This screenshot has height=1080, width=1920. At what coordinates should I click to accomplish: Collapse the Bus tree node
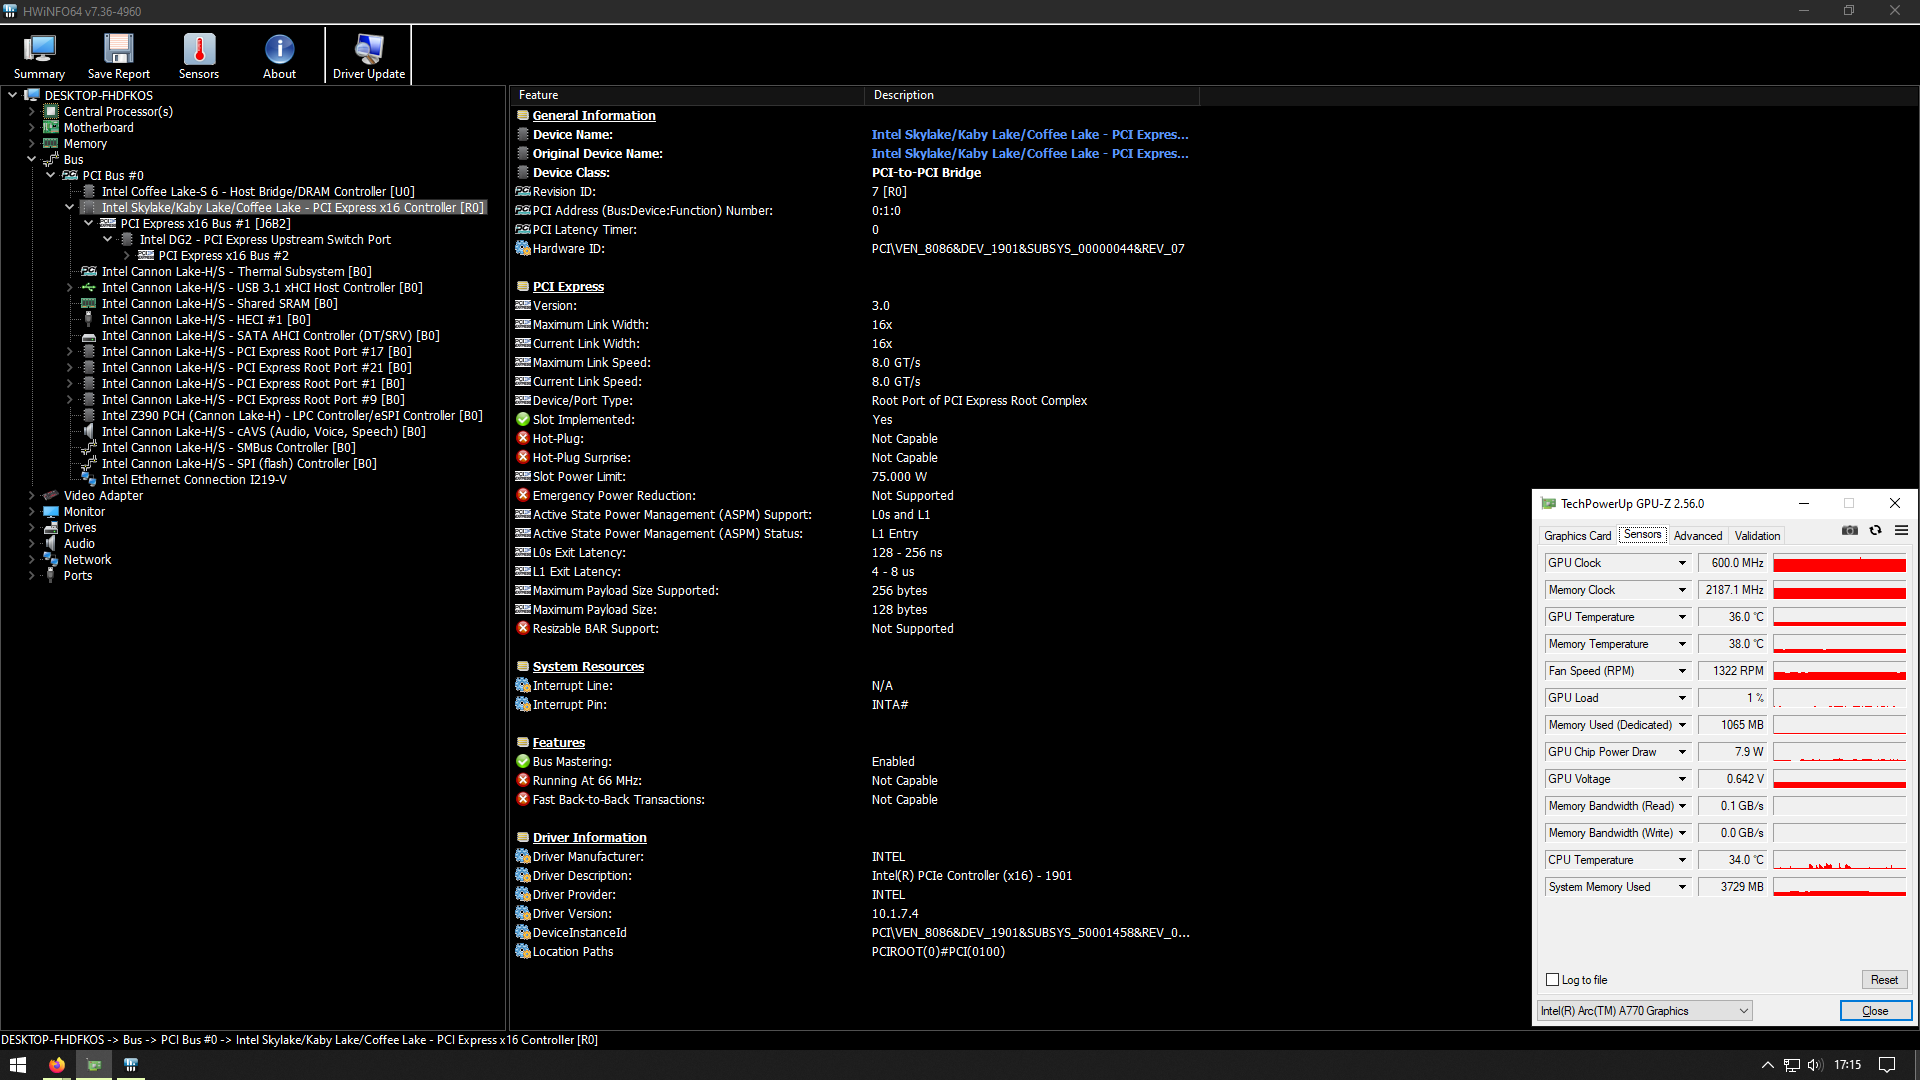tap(32, 159)
